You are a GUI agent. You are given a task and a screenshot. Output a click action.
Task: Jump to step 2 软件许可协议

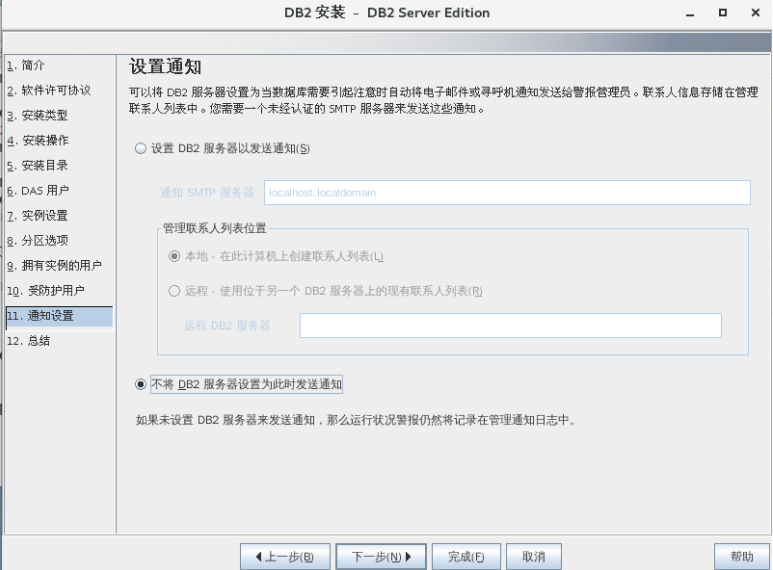tap(49, 90)
